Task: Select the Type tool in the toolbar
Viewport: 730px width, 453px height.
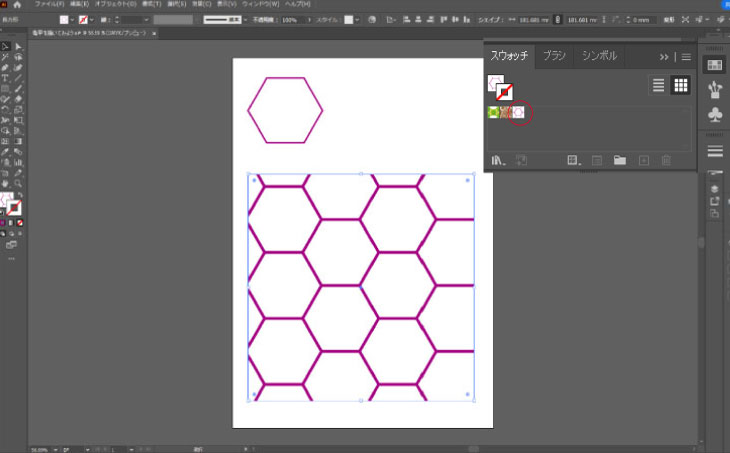Action: [x=6, y=77]
